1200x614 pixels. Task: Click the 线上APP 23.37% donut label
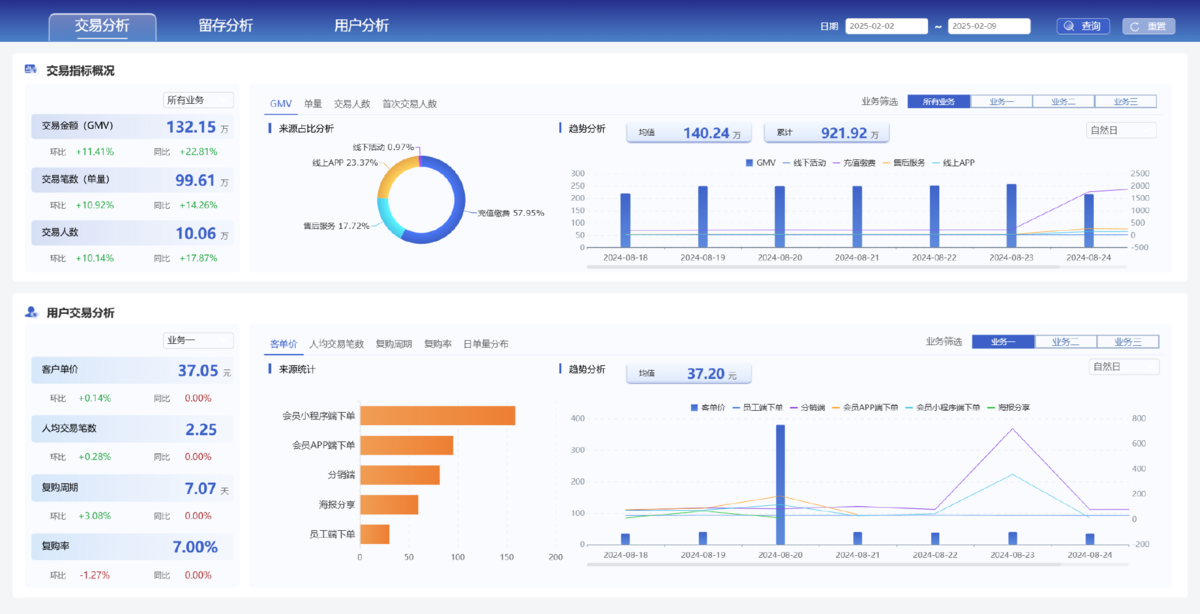(x=345, y=162)
